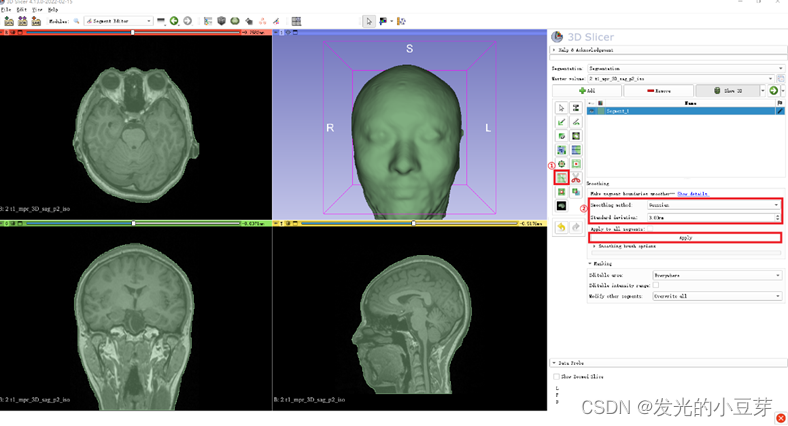Open the Segment Editor toolbar shortcut icon
The image size is (788, 426).
tap(276, 21)
